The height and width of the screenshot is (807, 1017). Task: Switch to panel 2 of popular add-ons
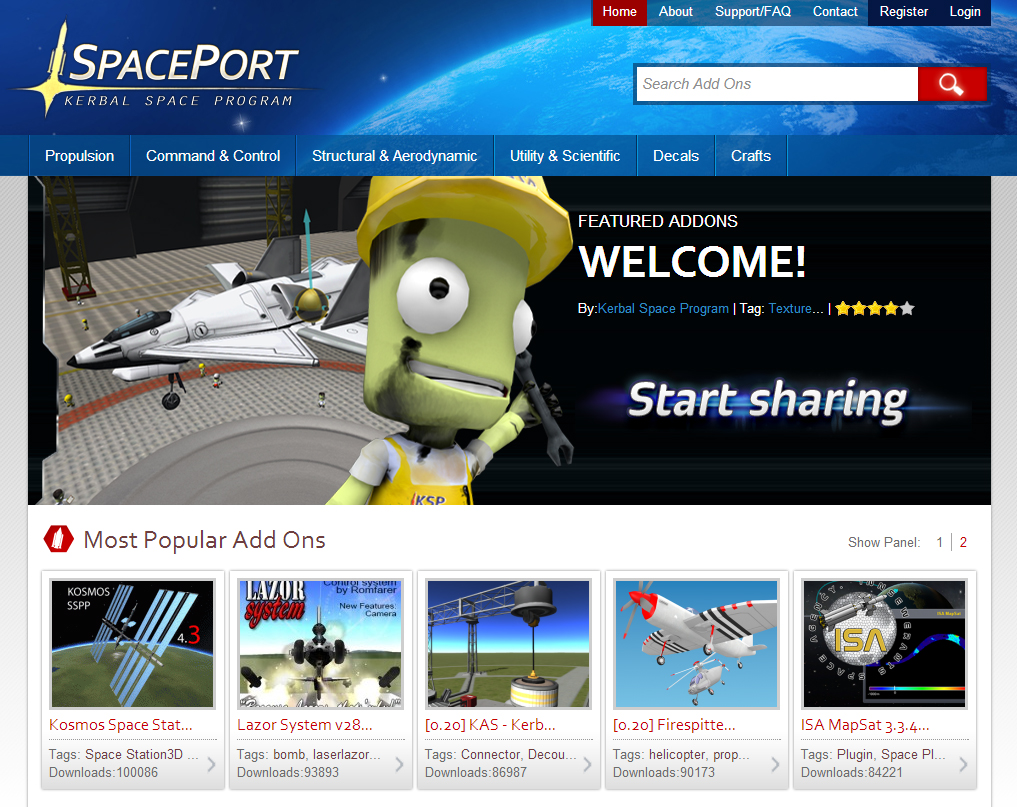tap(963, 543)
